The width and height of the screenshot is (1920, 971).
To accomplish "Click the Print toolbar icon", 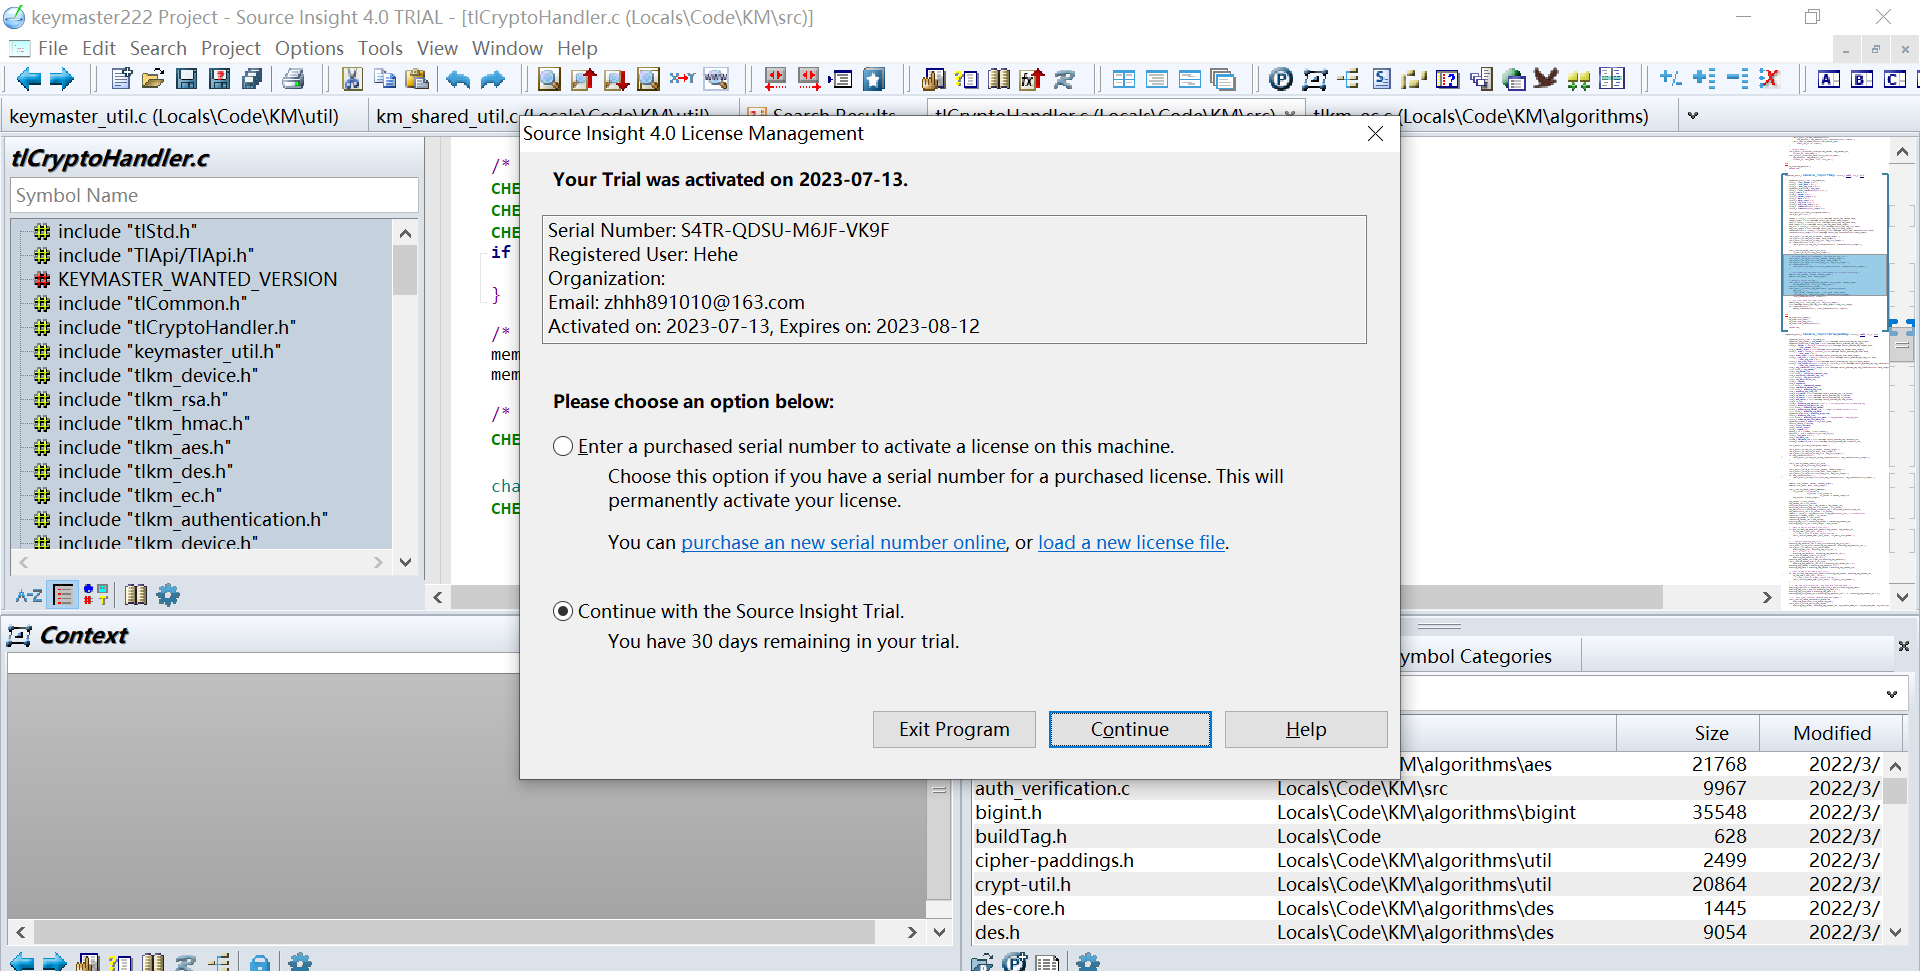I will (x=293, y=79).
